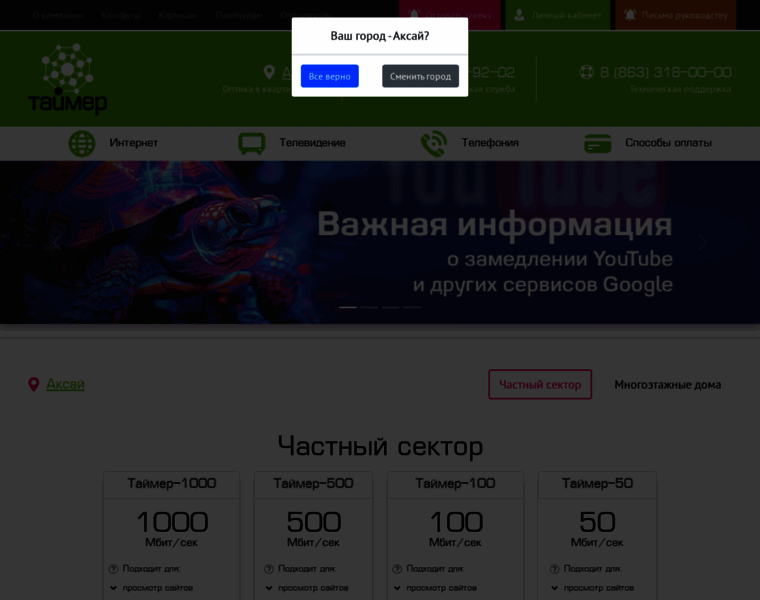Open the Способы оплаты menu section

click(x=668, y=142)
